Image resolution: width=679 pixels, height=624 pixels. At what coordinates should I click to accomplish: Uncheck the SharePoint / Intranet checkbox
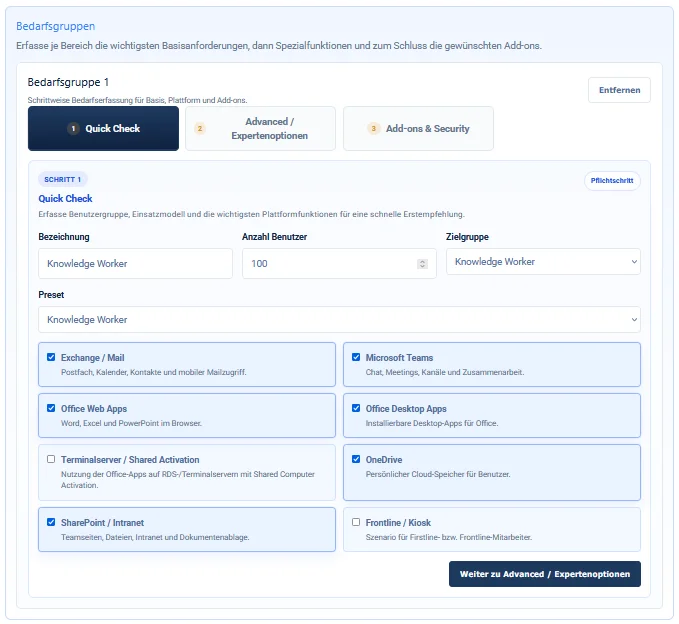tap(51, 521)
